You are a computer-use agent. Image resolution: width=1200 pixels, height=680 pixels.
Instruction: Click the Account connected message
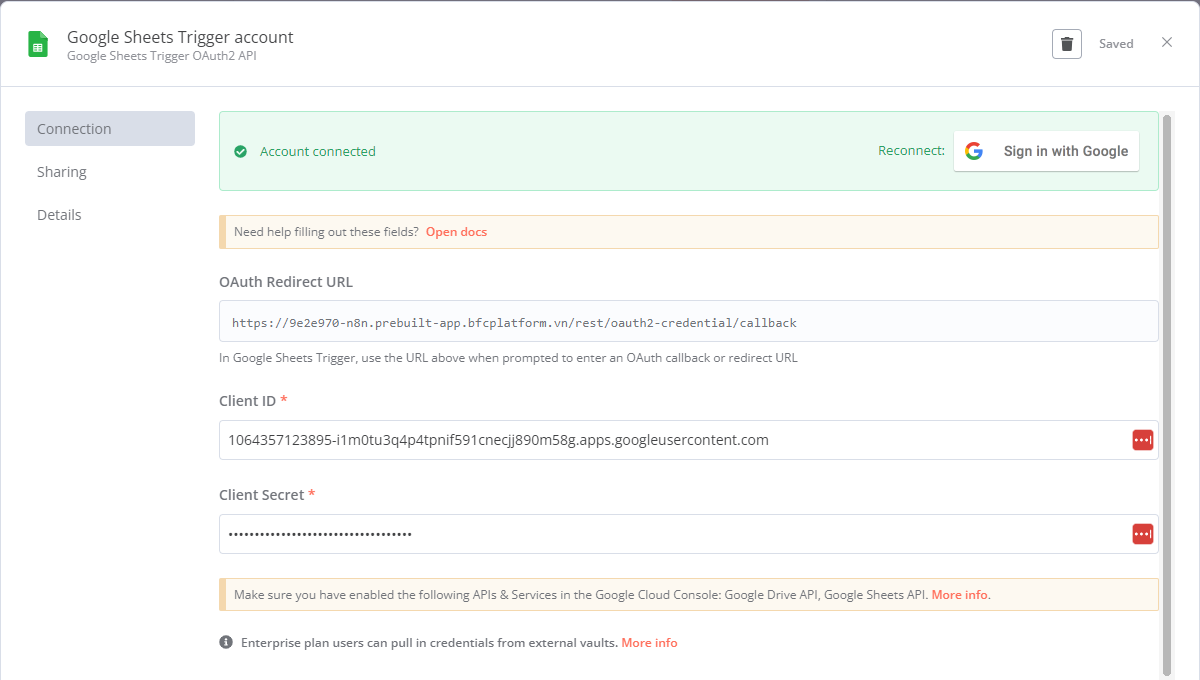click(x=318, y=152)
